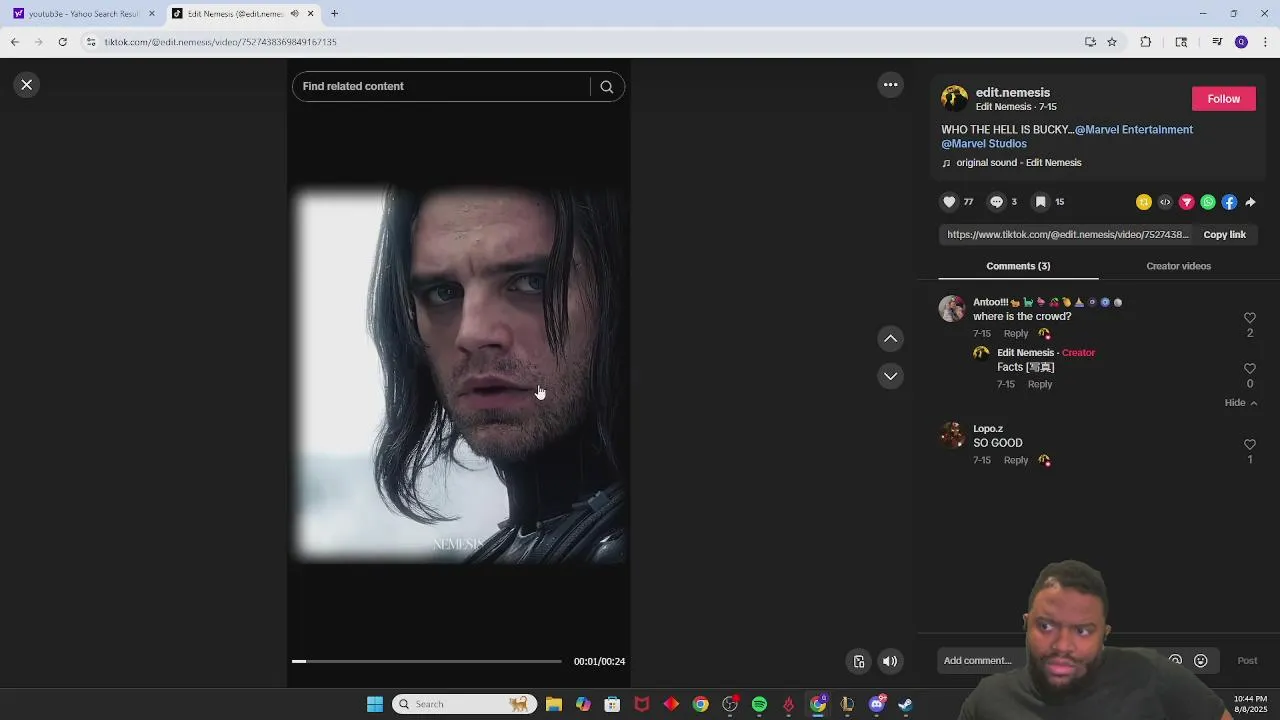Open OBS Studio from the taskbar

730,705
